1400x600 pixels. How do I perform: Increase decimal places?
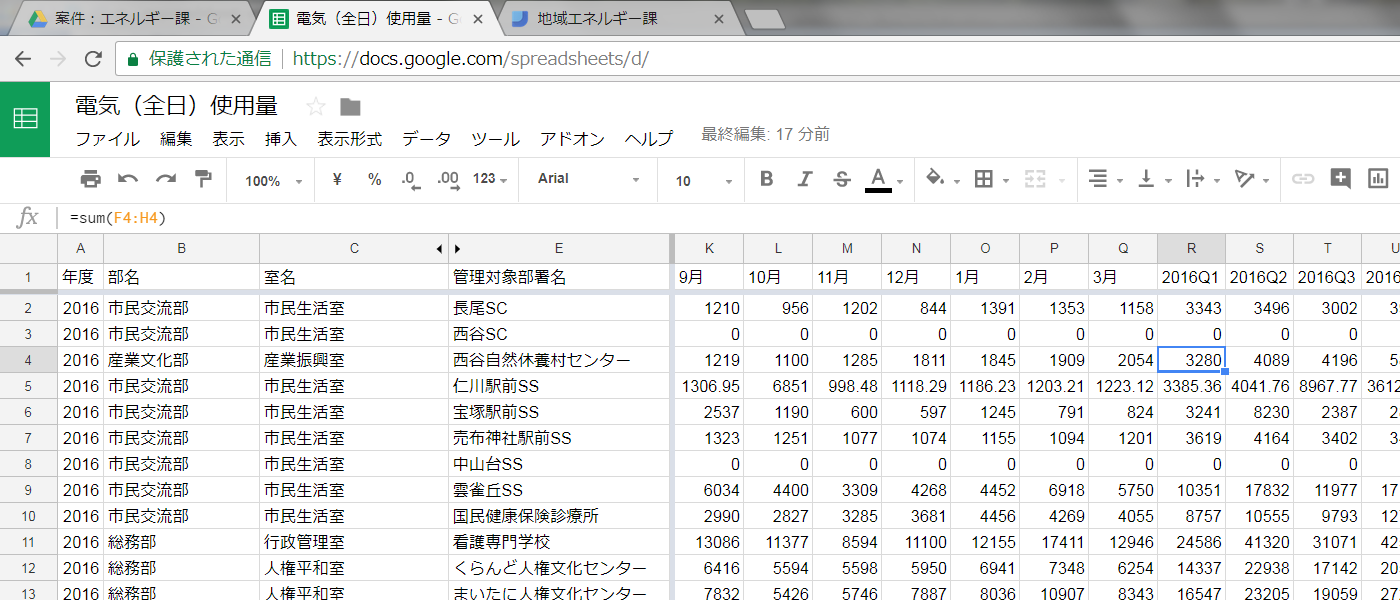pyautogui.click(x=448, y=180)
